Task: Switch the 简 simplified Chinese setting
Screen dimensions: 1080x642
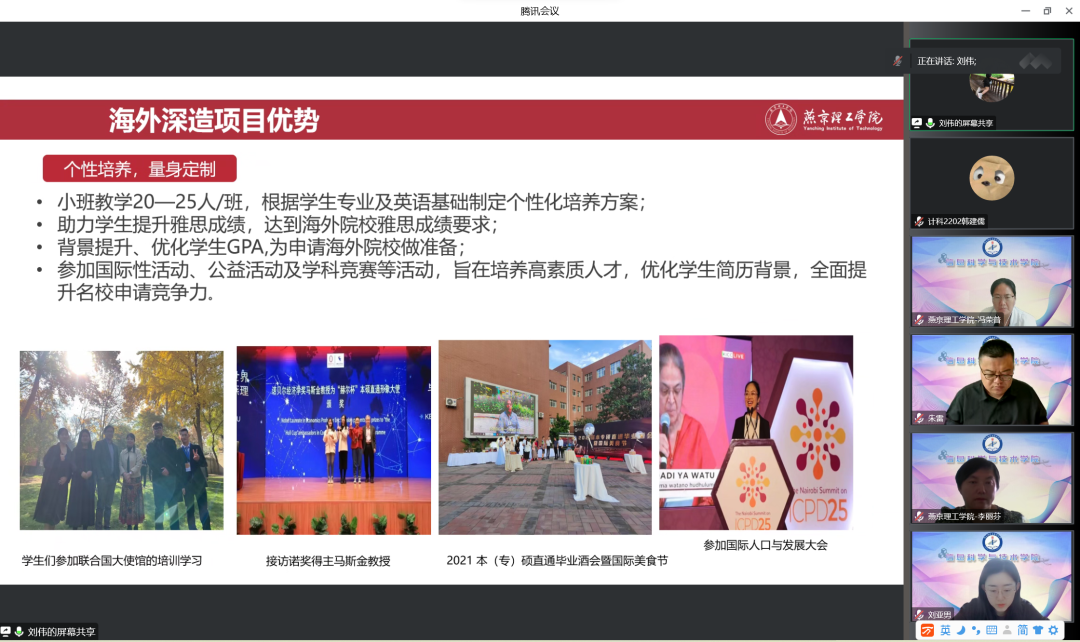Action: tap(1023, 630)
